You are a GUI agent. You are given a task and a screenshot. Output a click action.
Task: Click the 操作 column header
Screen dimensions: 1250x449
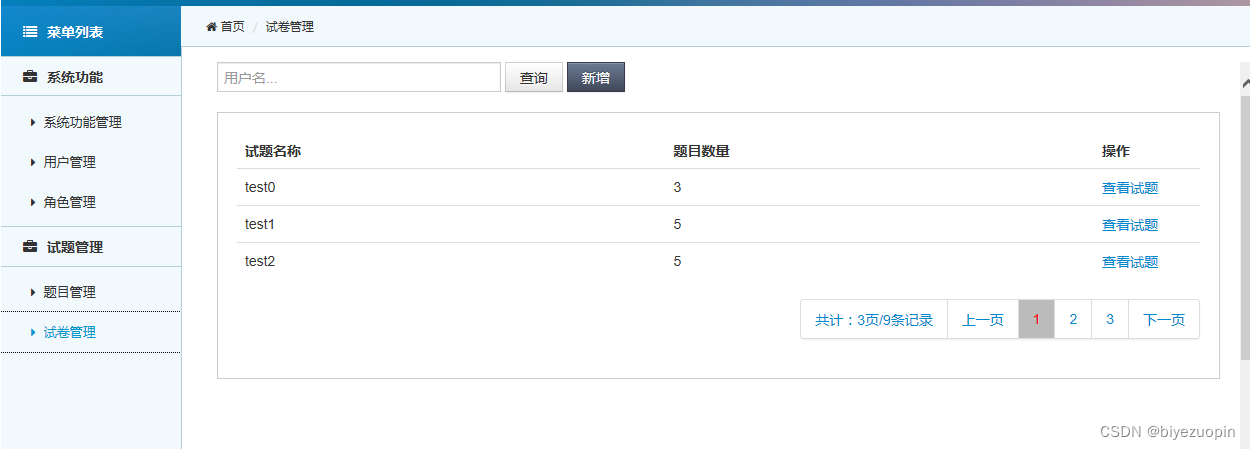coord(1116,151)
